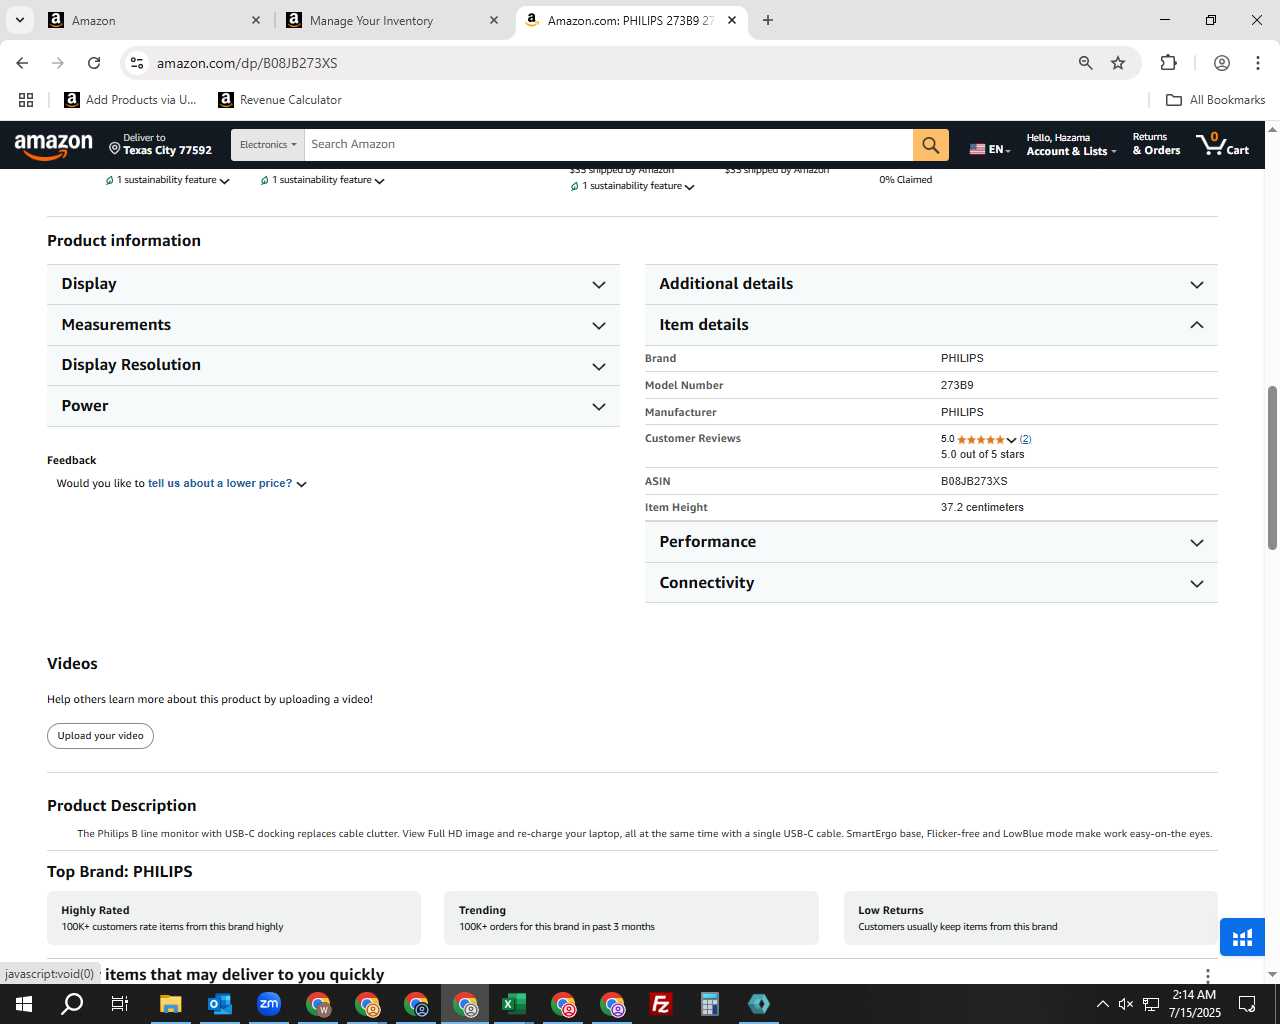Open FileZilla from taskbar
Screen dimensions: 1280x1024
pyautogui.click(x=661, y=1004)
